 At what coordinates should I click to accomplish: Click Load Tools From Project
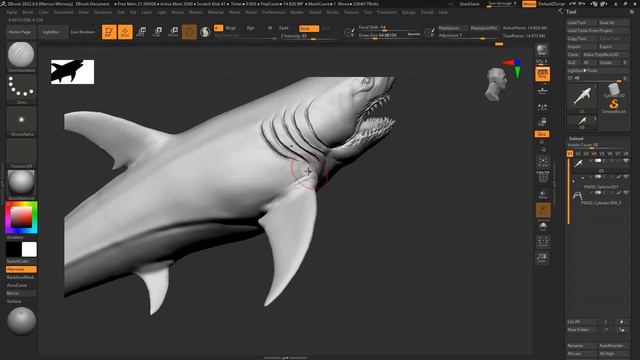coord(598,31)
